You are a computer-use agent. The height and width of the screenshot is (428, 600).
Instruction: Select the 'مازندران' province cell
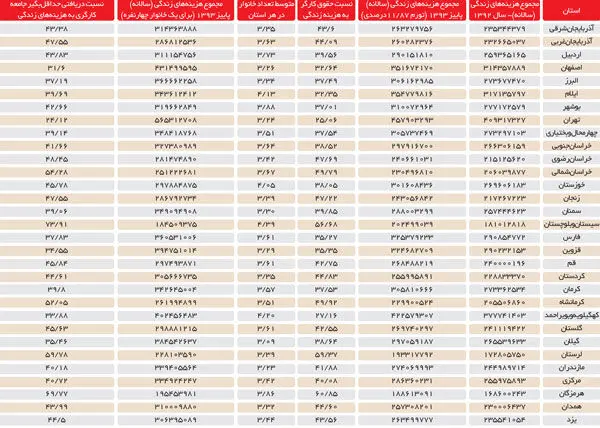coord(571,368)
